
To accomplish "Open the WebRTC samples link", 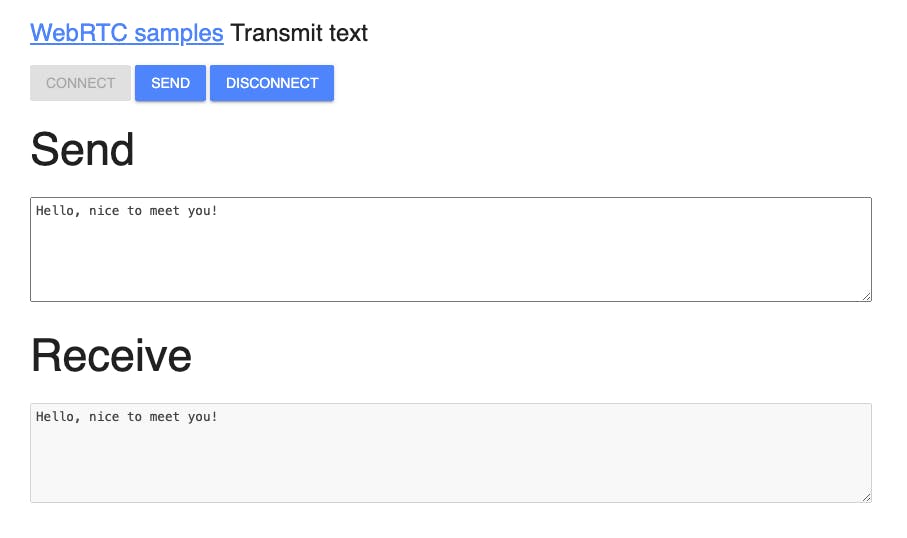I will [x=127, y=33].
